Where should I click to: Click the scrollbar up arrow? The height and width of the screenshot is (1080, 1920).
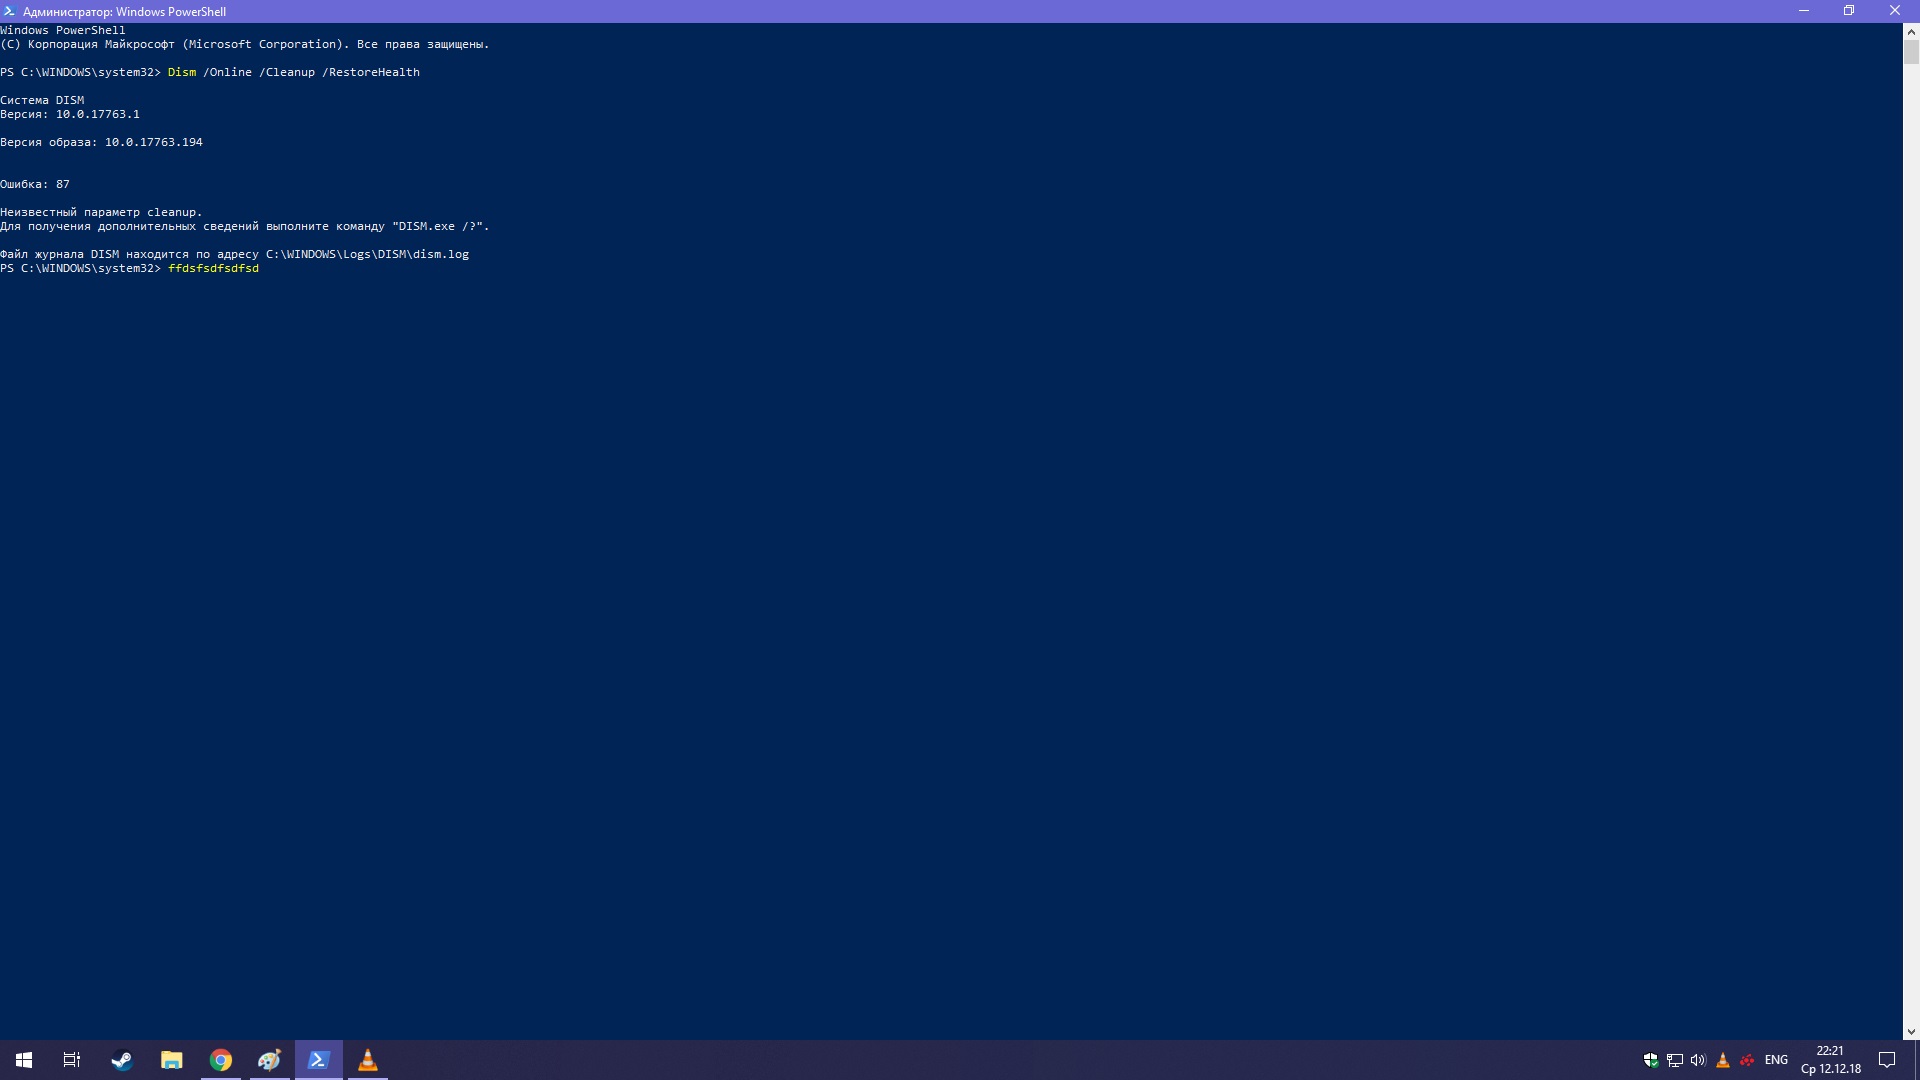(1911, 31)
